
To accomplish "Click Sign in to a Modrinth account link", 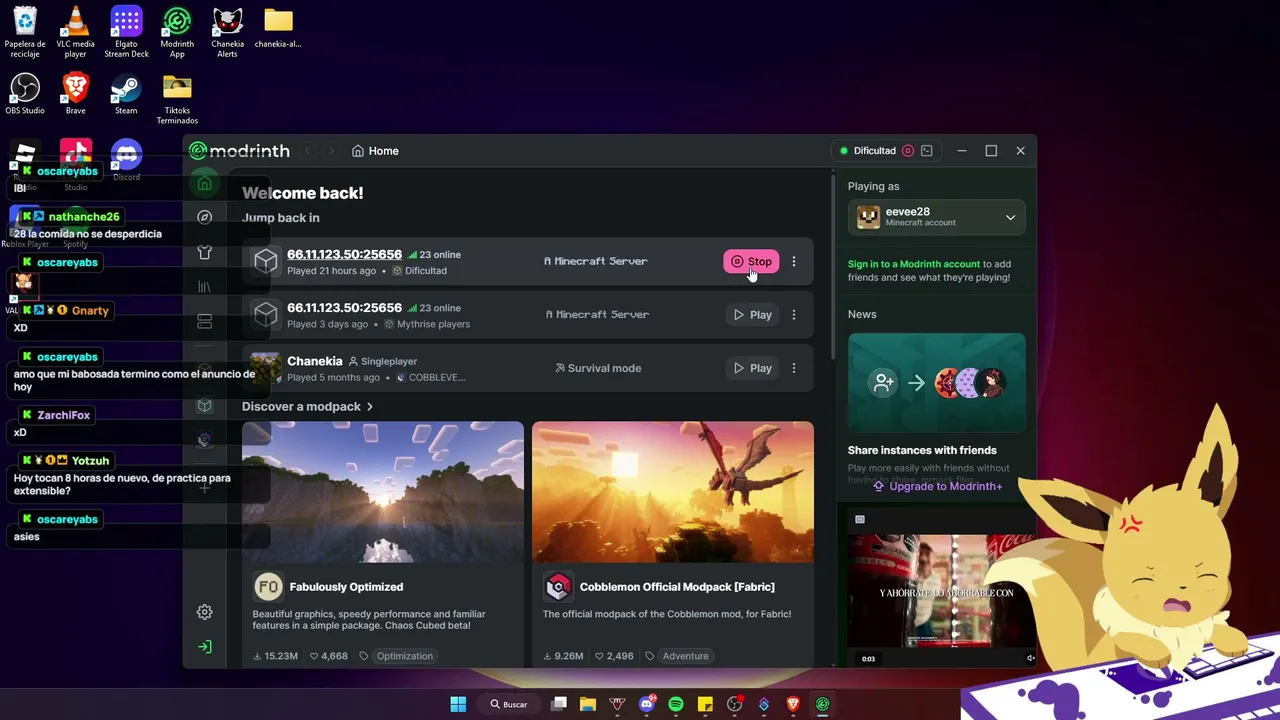I will point(913,264).
